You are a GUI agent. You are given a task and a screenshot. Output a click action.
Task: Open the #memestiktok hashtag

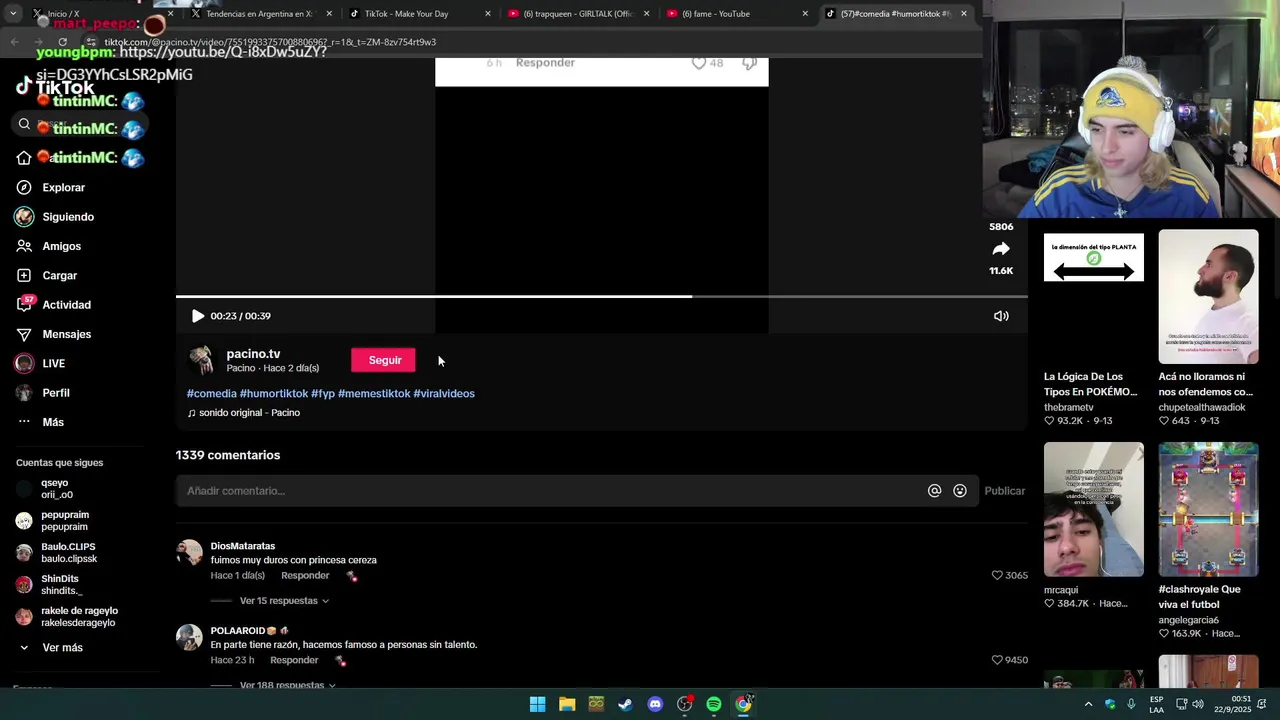tap(374, 394)
